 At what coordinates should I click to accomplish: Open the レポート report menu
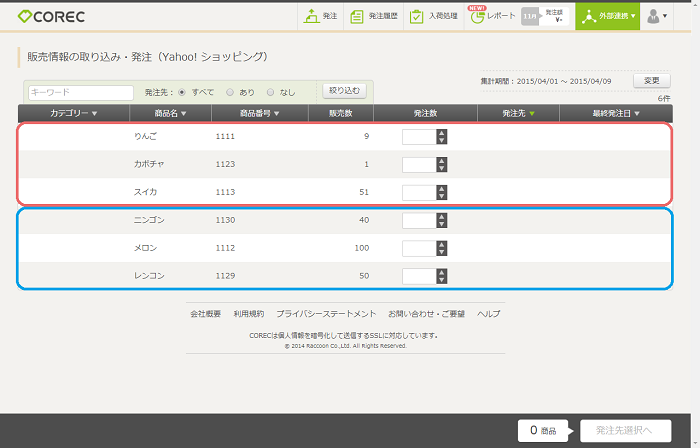tap(493, 16)
